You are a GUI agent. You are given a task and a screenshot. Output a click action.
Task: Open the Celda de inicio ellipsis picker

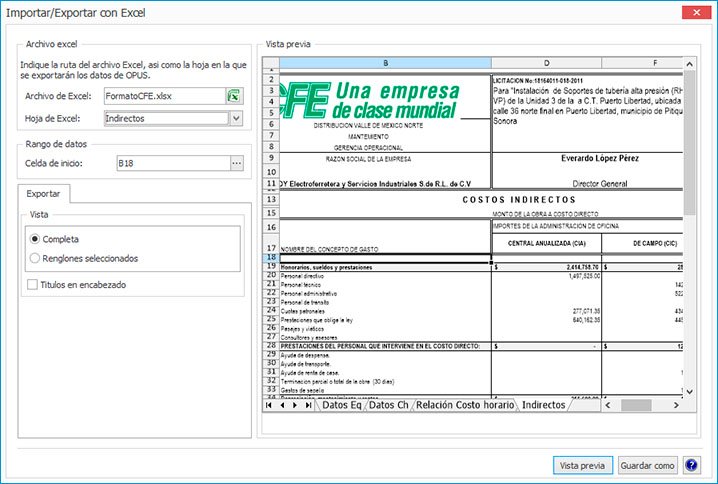[x=236, y=162]
